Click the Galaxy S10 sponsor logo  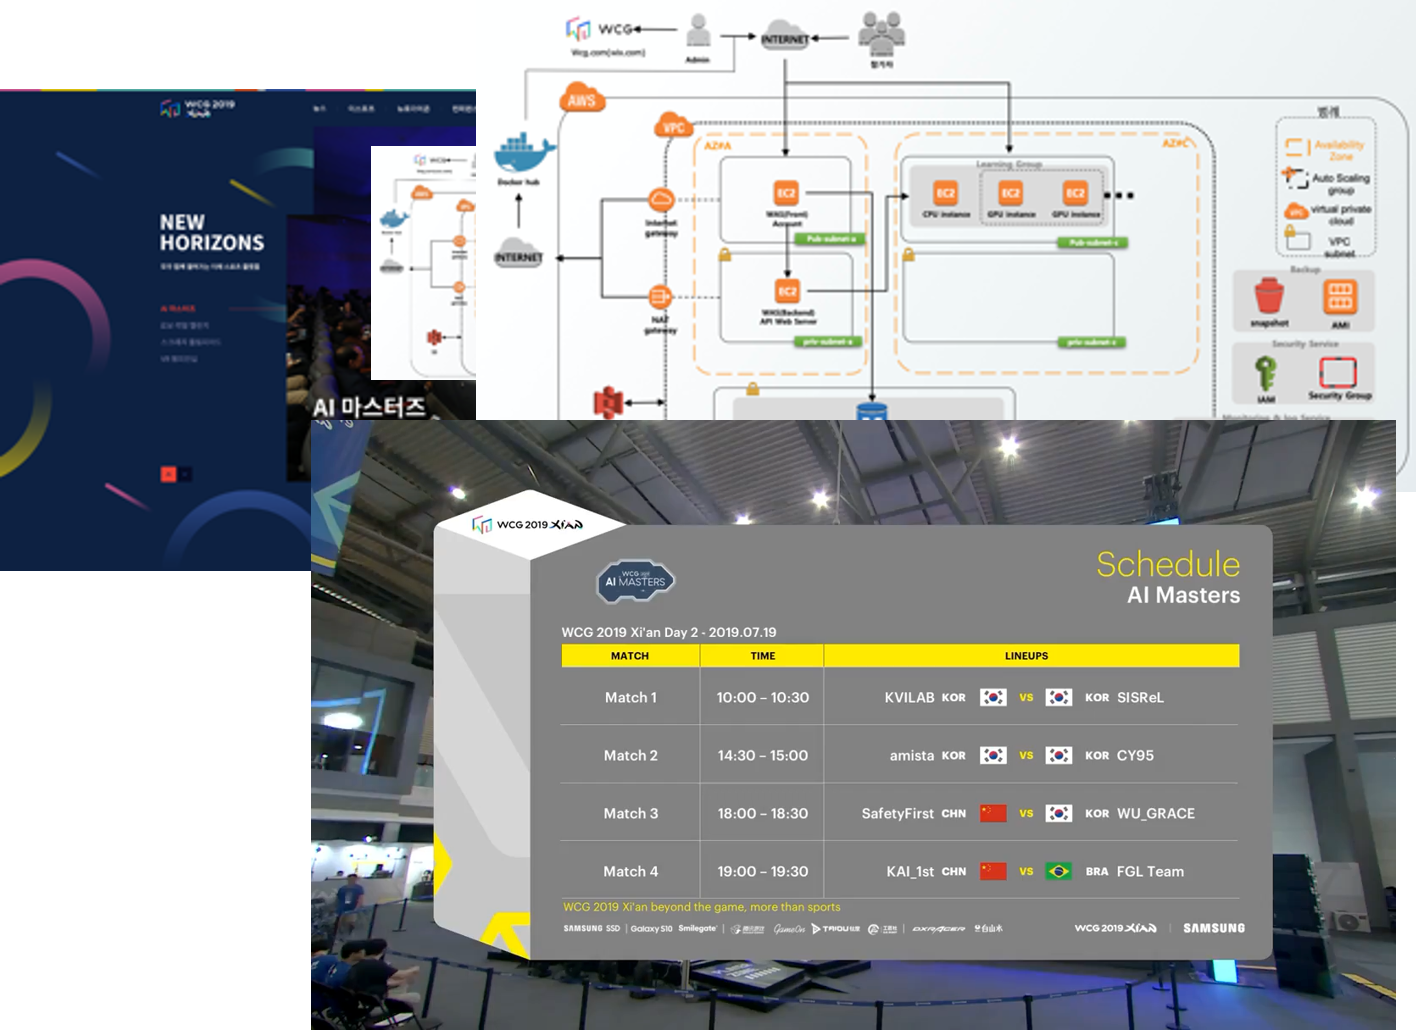652,928
